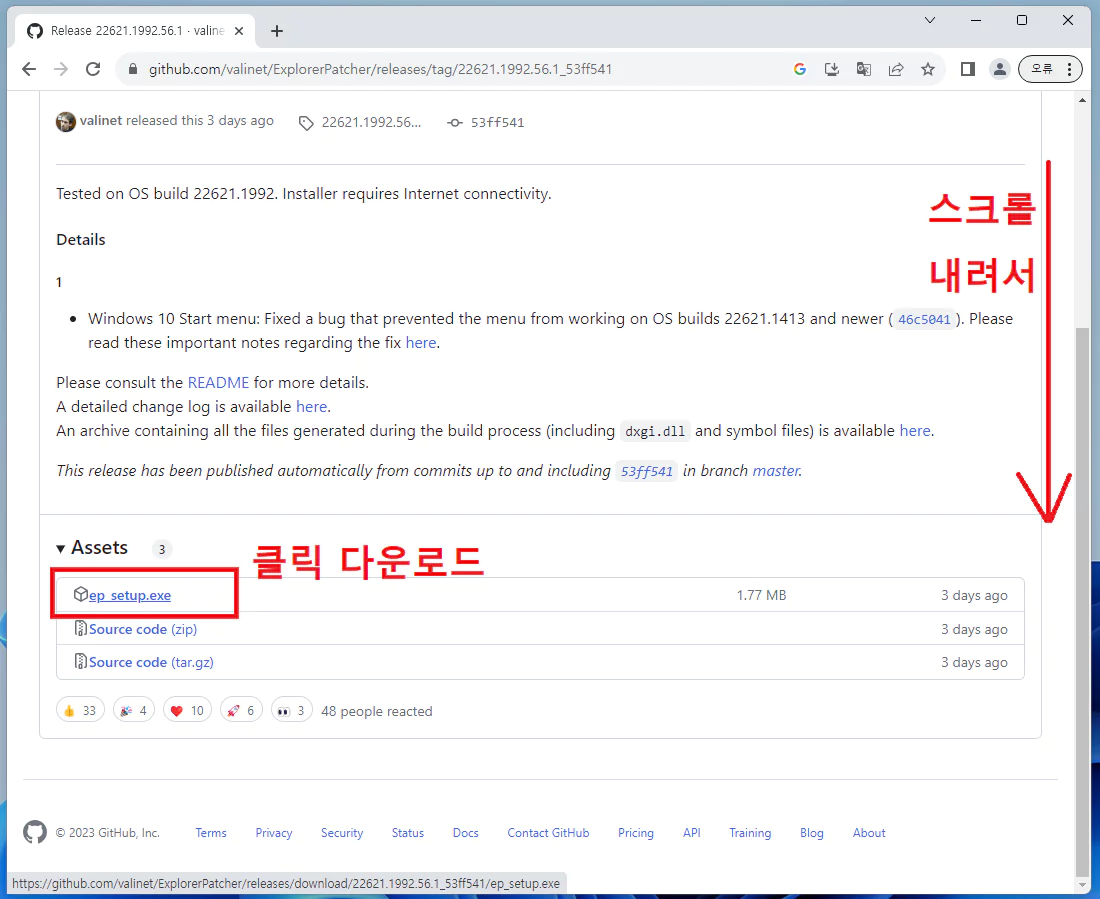
Task: Open commit 53ff541 near tag
Action: point(497,122)
